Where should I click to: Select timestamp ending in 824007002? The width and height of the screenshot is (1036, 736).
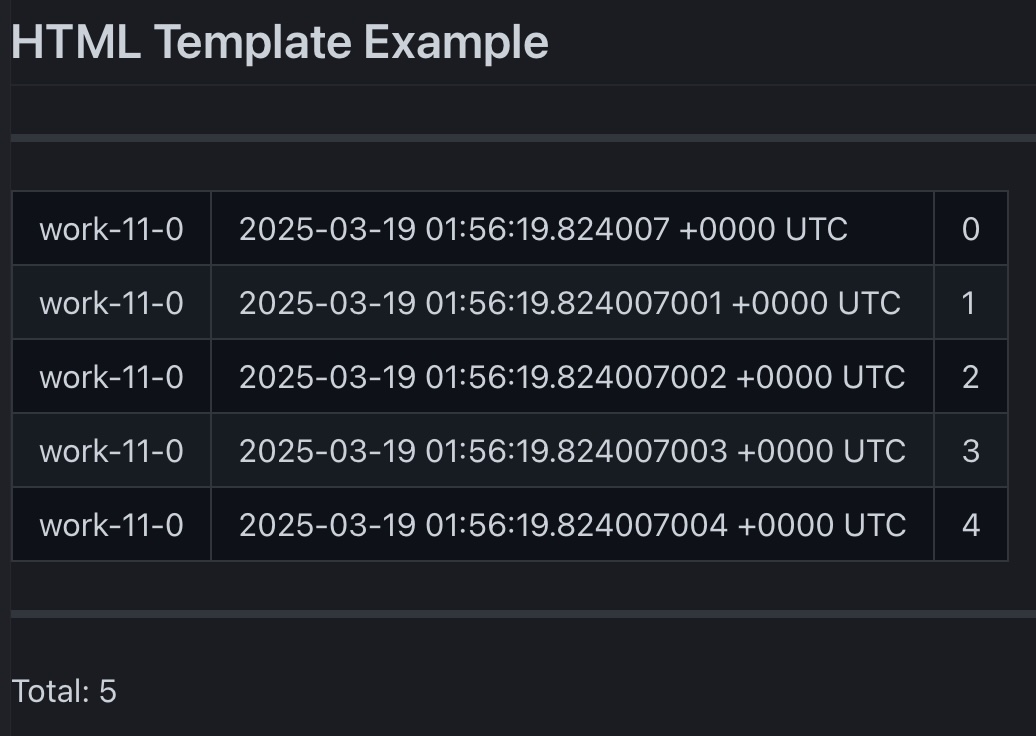(572, 377)
